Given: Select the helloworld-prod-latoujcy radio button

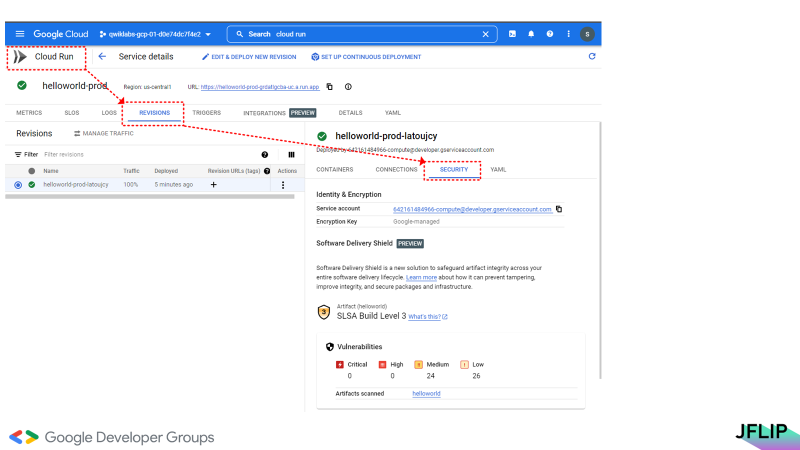Looking at the screenshot, I should tap(18, 185).
